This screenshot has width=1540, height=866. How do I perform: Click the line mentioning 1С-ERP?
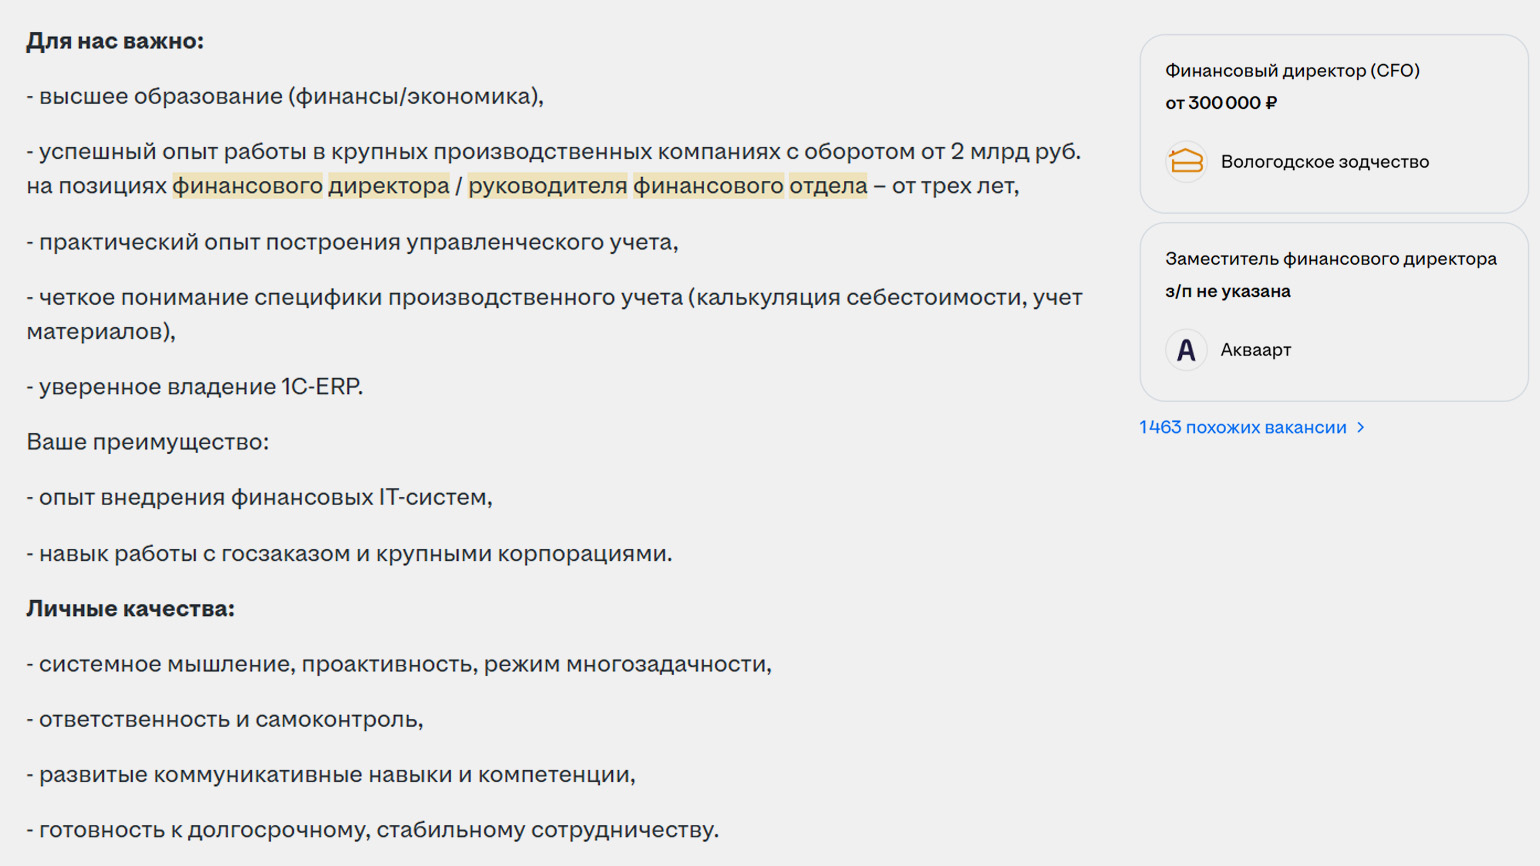click(x=195, y=387)
